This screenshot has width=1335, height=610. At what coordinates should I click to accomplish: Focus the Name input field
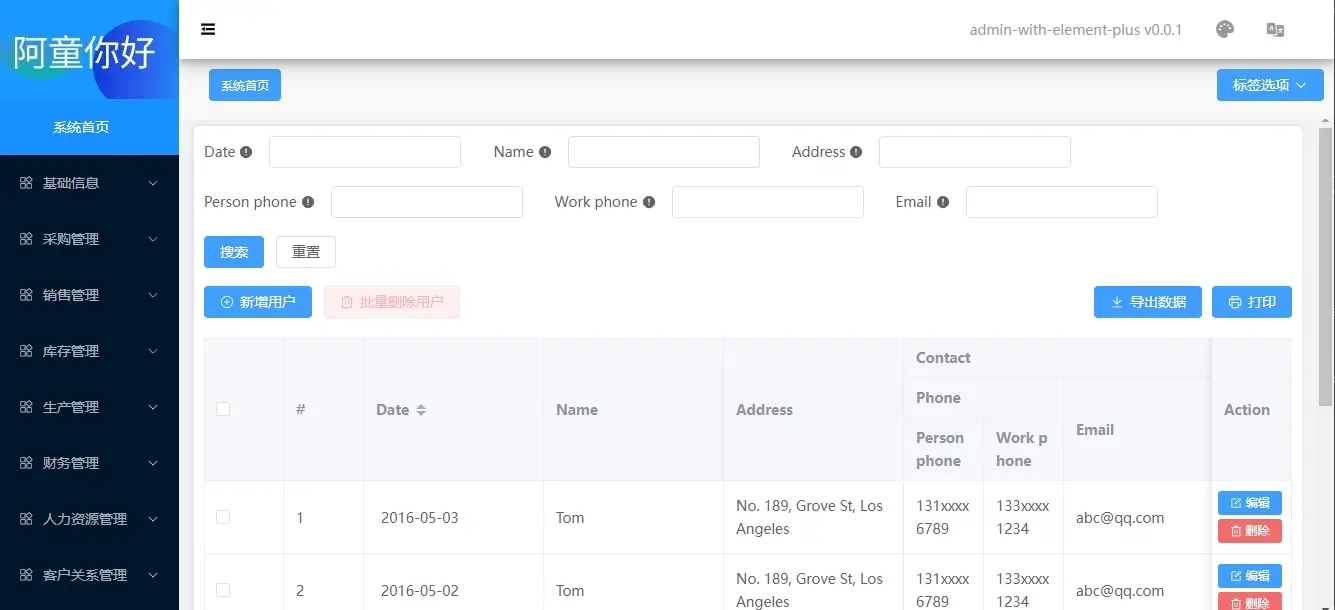(x=663, y=152)
